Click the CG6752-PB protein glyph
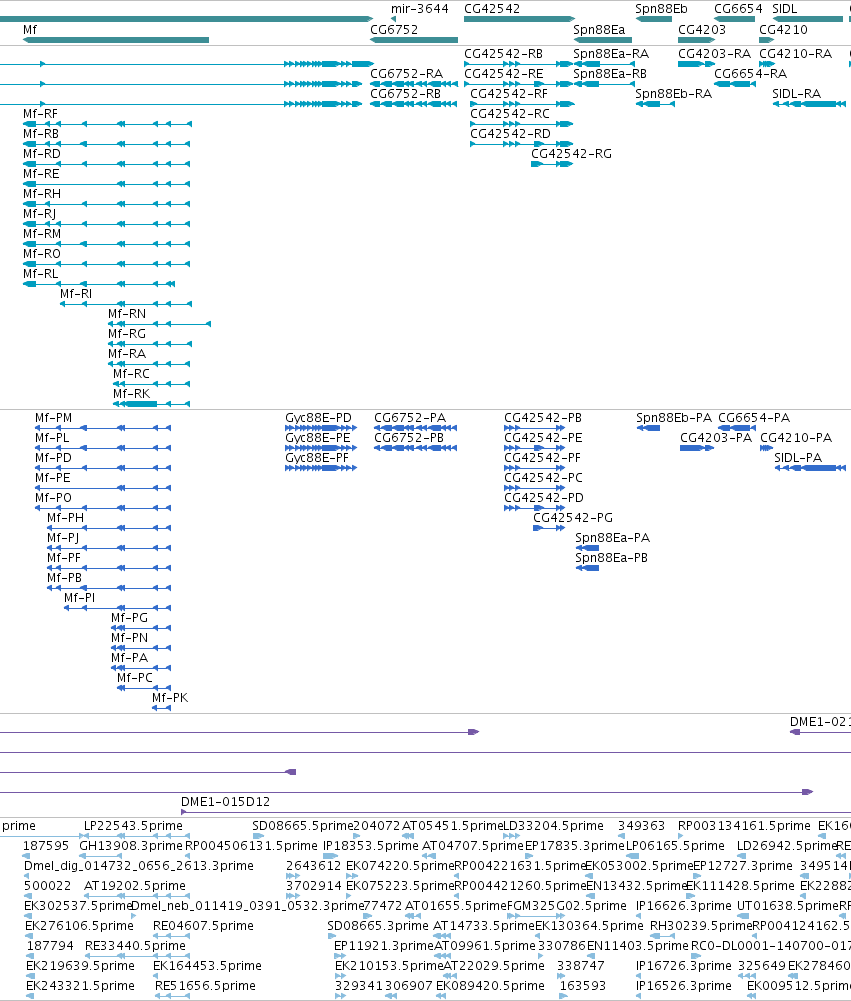Screen dimensions: 851x1001 416,448
